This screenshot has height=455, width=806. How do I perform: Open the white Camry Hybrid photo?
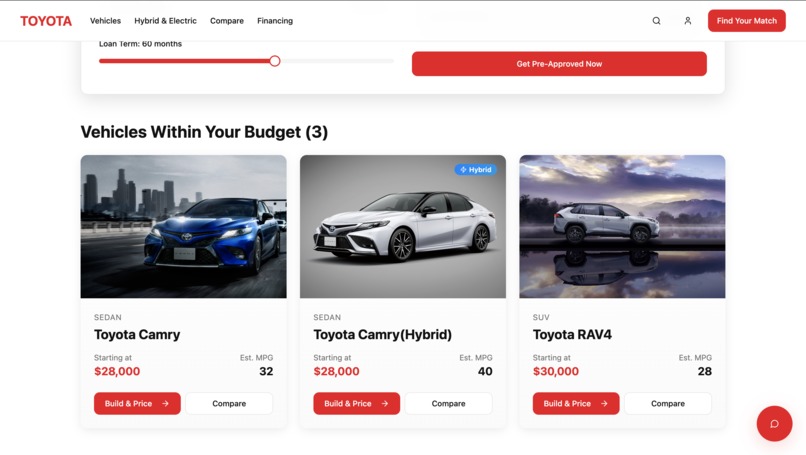click(403, 227)
